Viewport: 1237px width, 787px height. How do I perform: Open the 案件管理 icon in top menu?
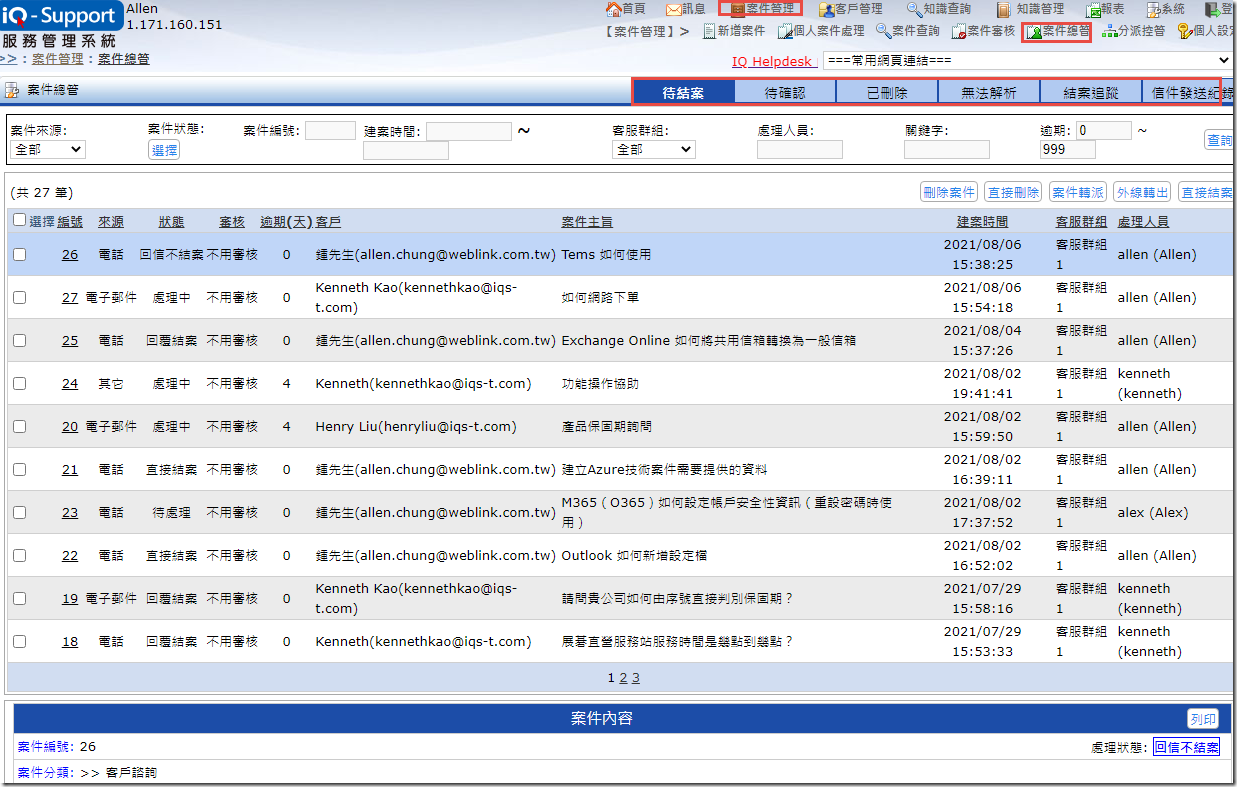pyautogui.click(x=738, y=9)
